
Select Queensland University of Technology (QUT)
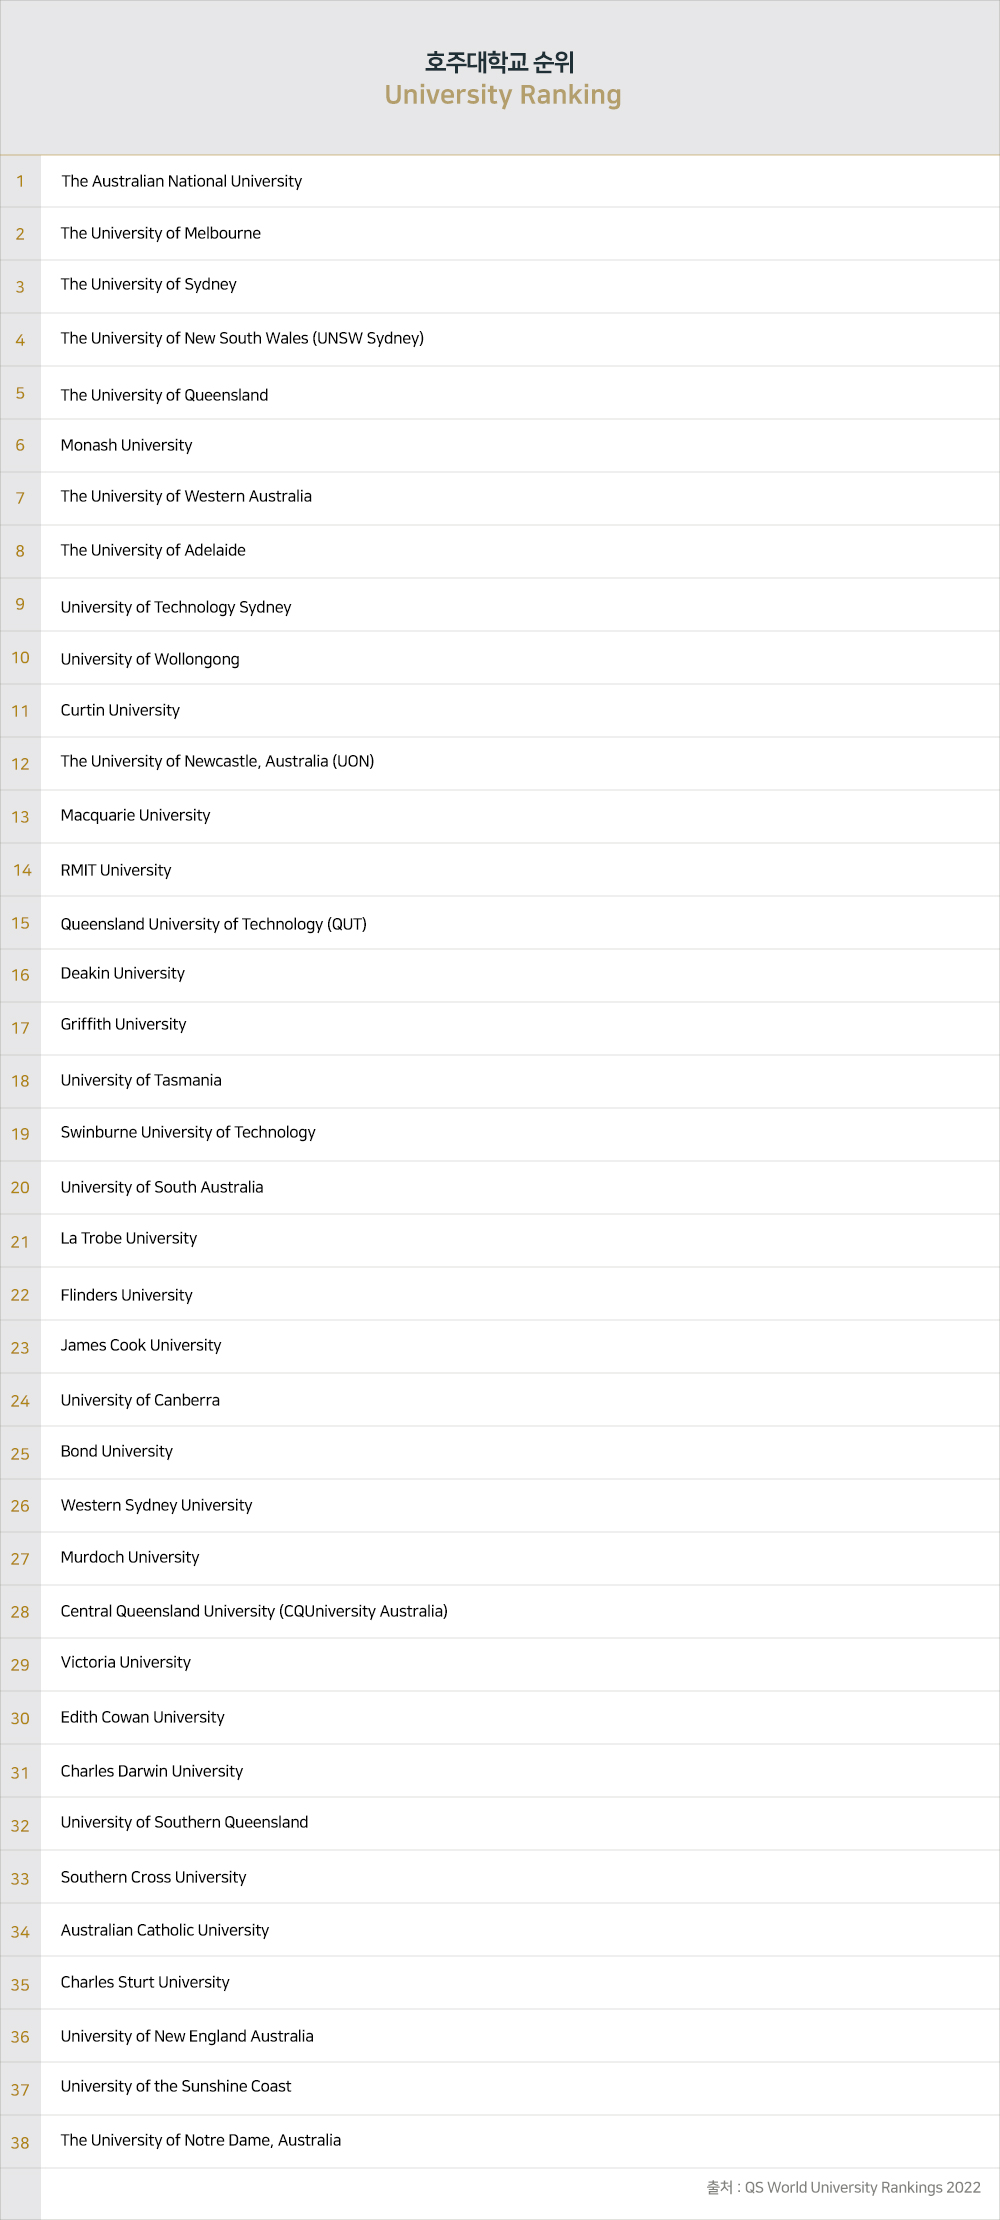click(x=213, y=924)
